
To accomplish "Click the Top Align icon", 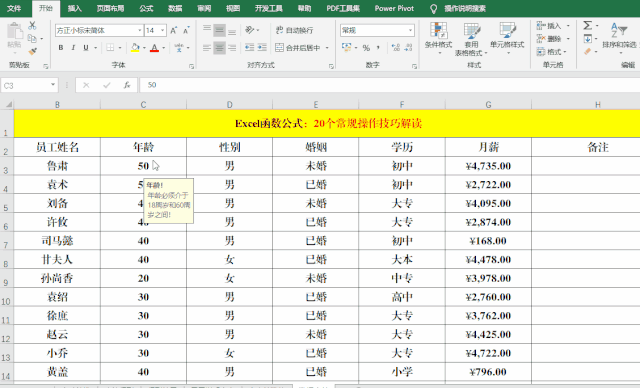I will [207, 30].
